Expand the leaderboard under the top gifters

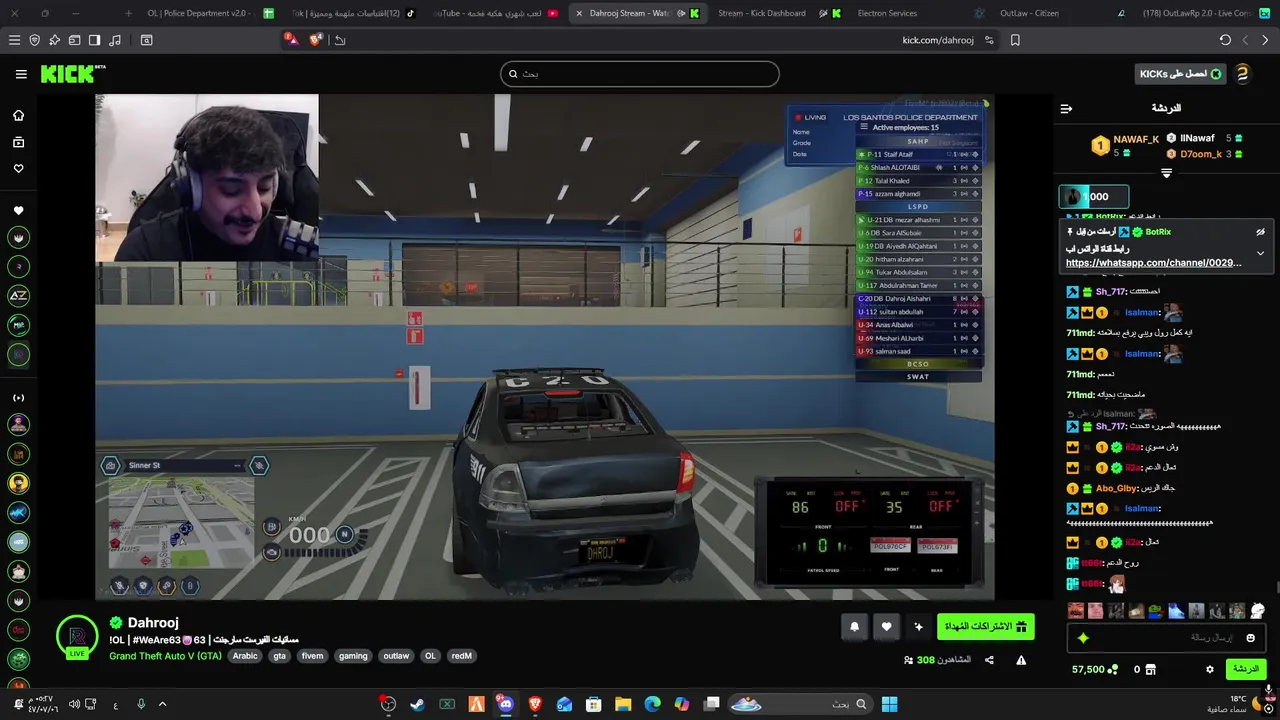point(1166,173)
